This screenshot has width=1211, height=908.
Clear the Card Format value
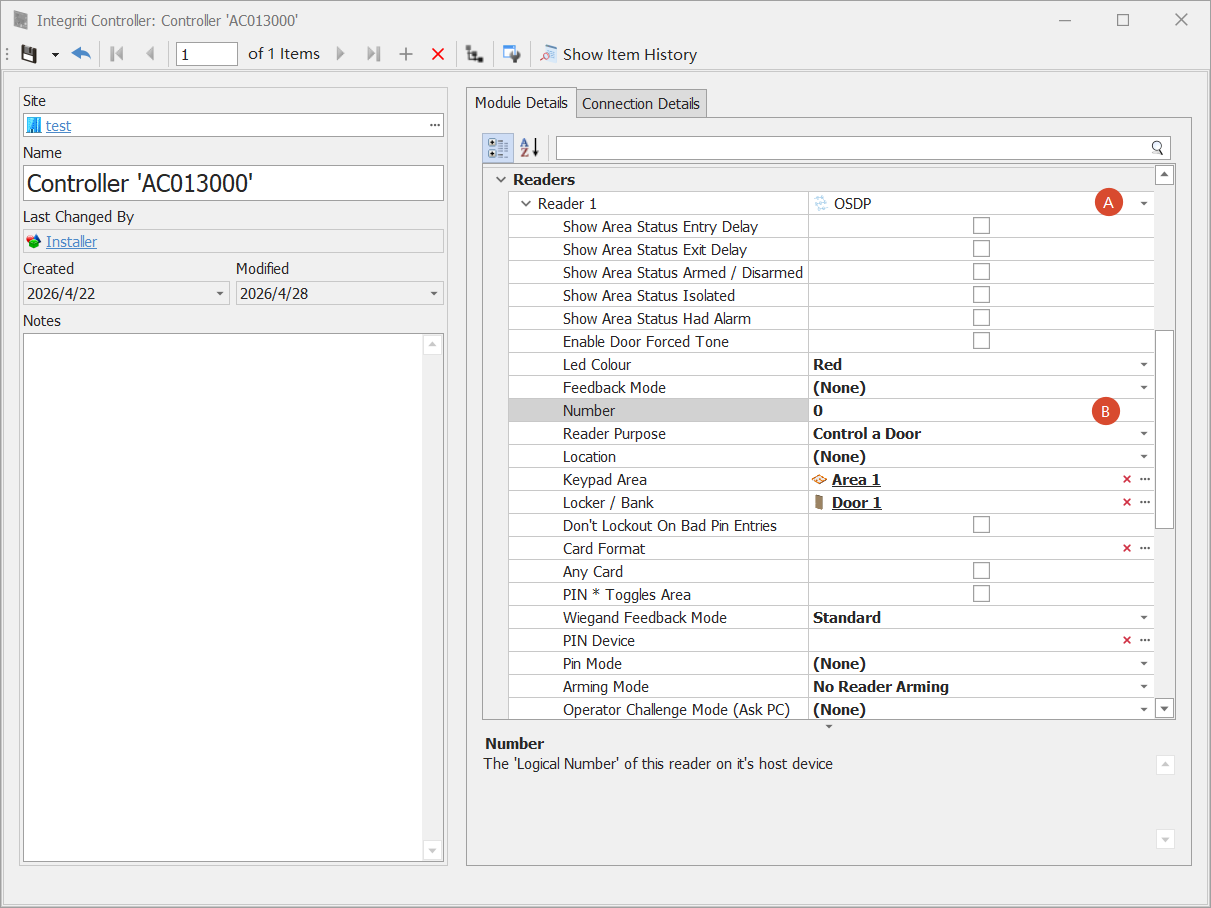pos(1127,549)
